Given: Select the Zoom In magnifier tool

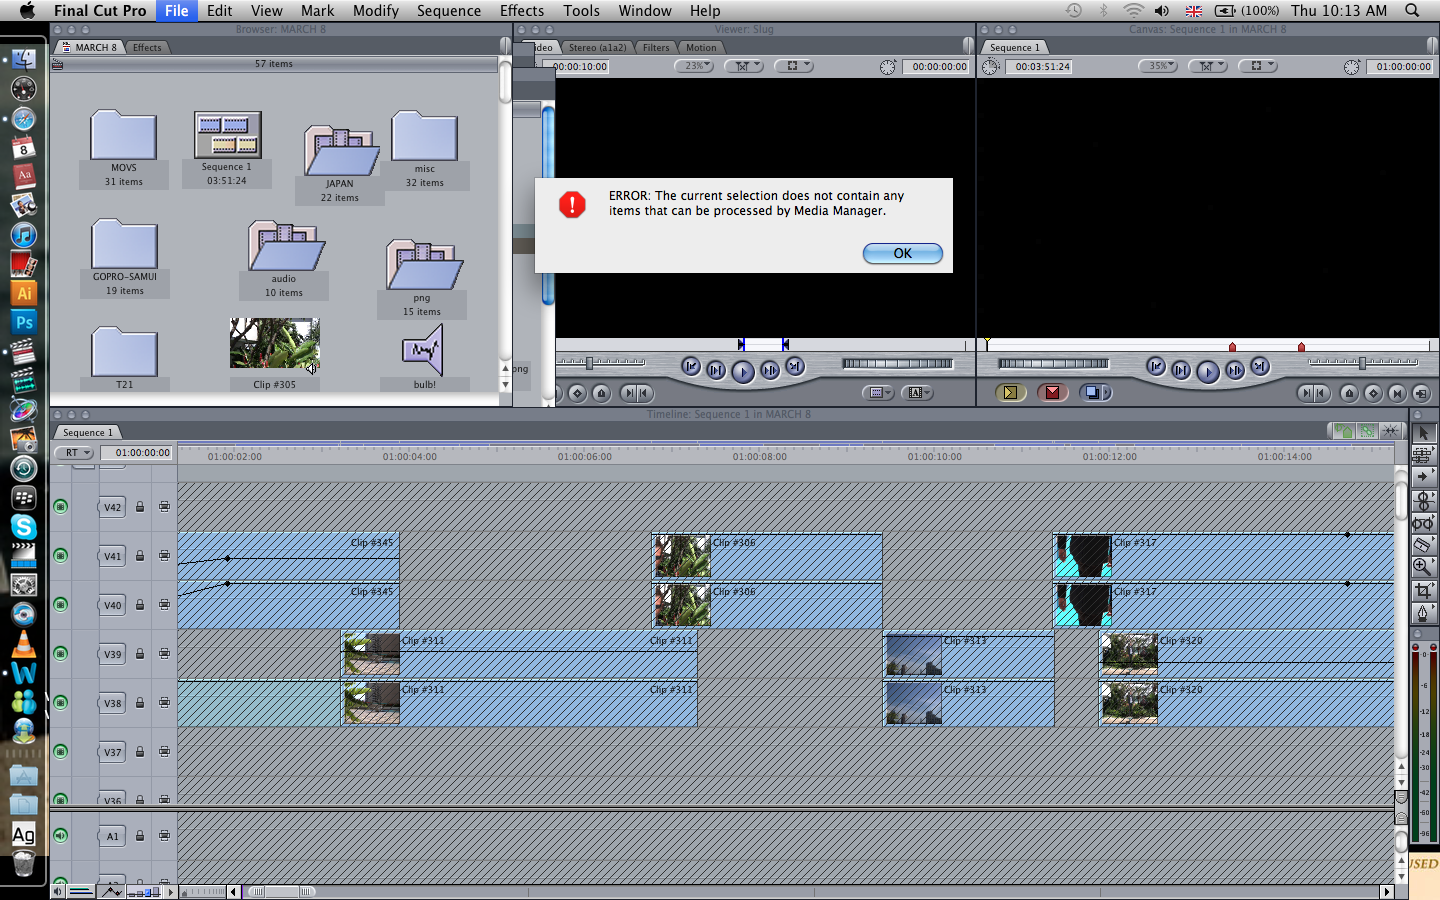Looking at the screenshot, I should 1423,567.
